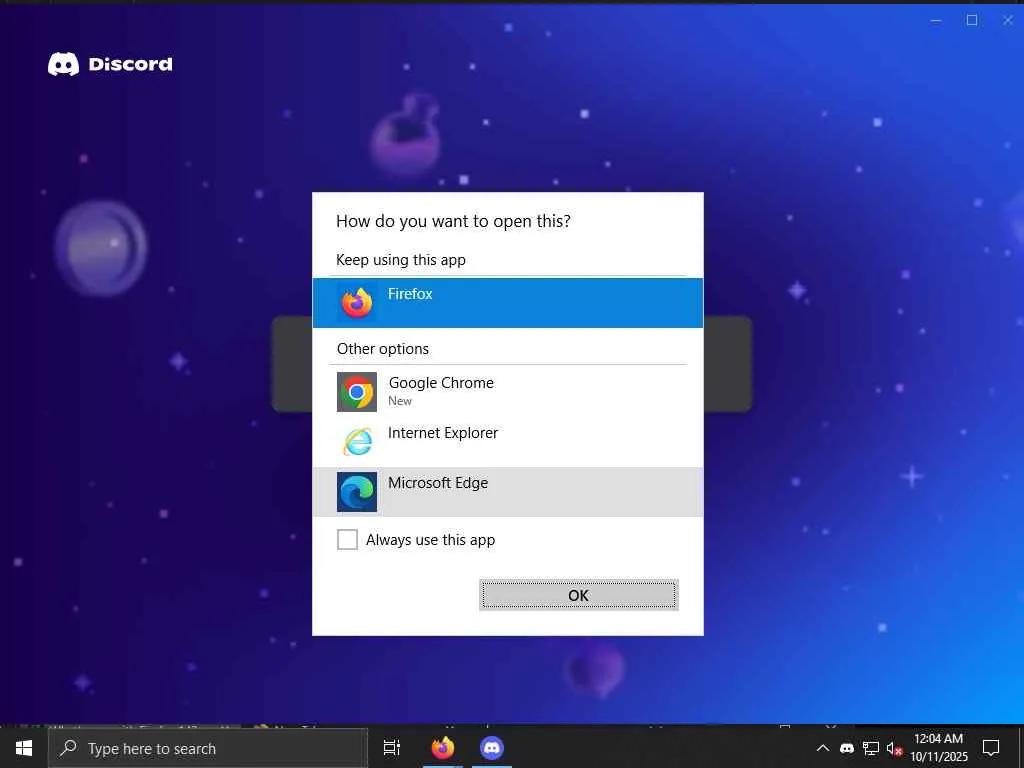Click the Google Chrome icon in dialog
This screenshot has height=768, width=1024.
point(357,392)
